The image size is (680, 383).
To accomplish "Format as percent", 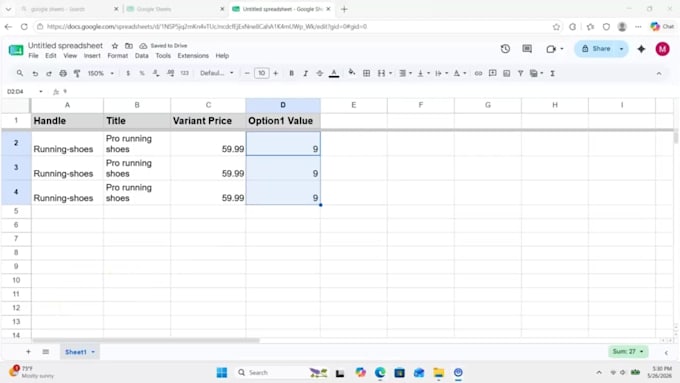I will point(142,73).
